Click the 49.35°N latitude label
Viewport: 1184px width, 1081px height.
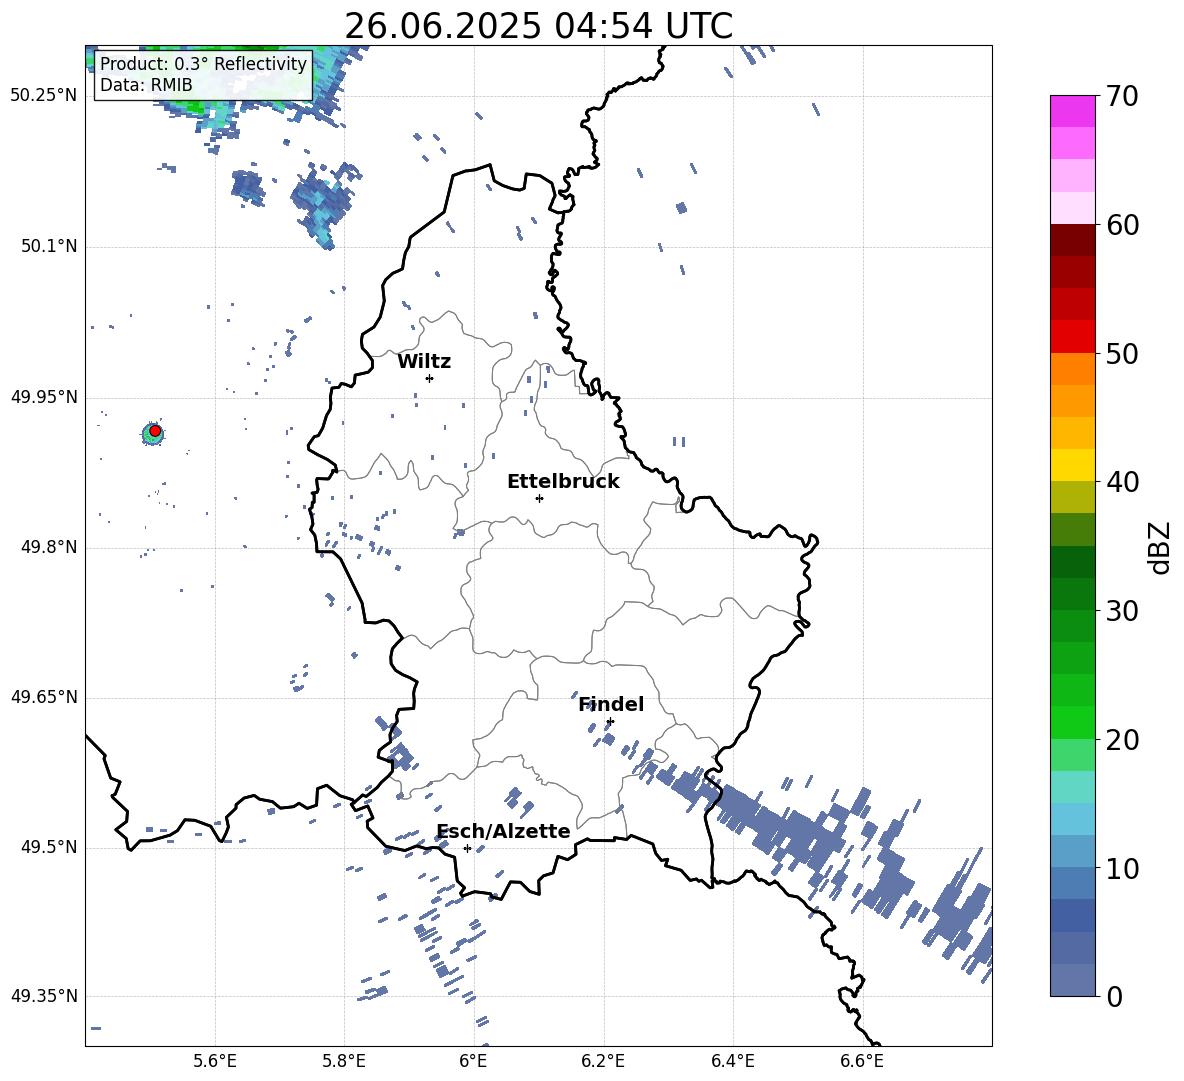tap(44, 996)
